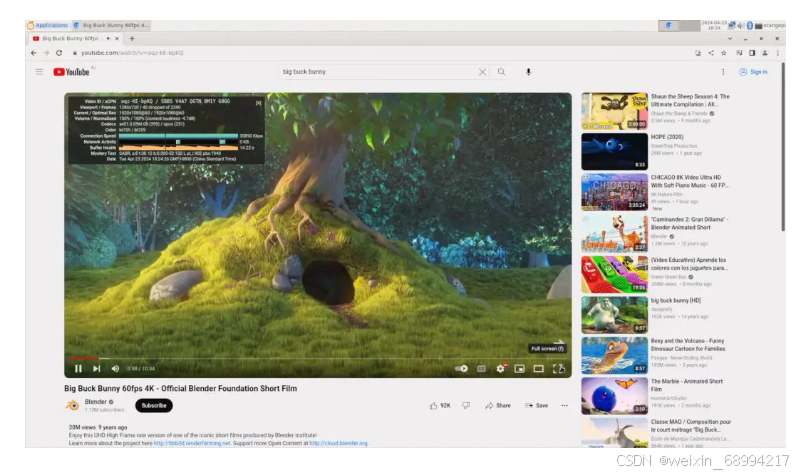Open Blender channel name link

coord(95,402)
